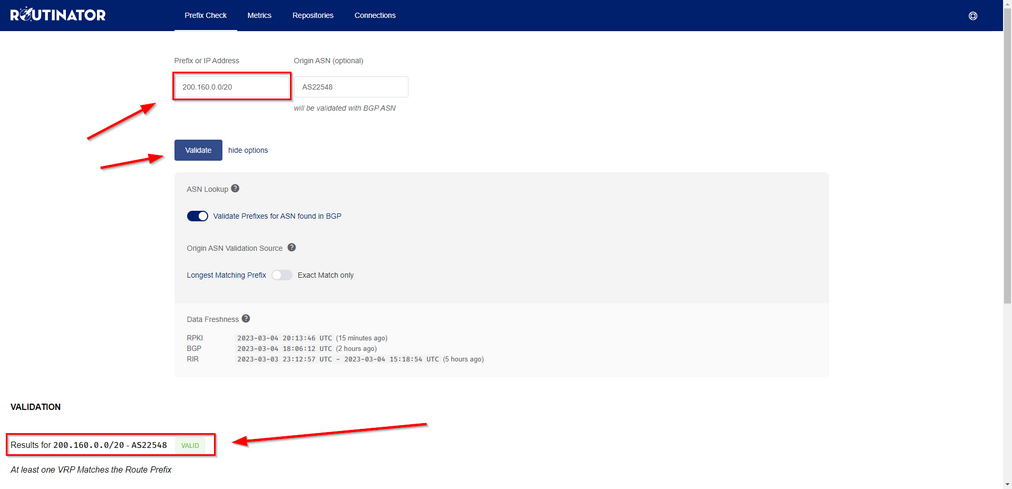Click the Longest Matching Prefix label

point(226,275)
